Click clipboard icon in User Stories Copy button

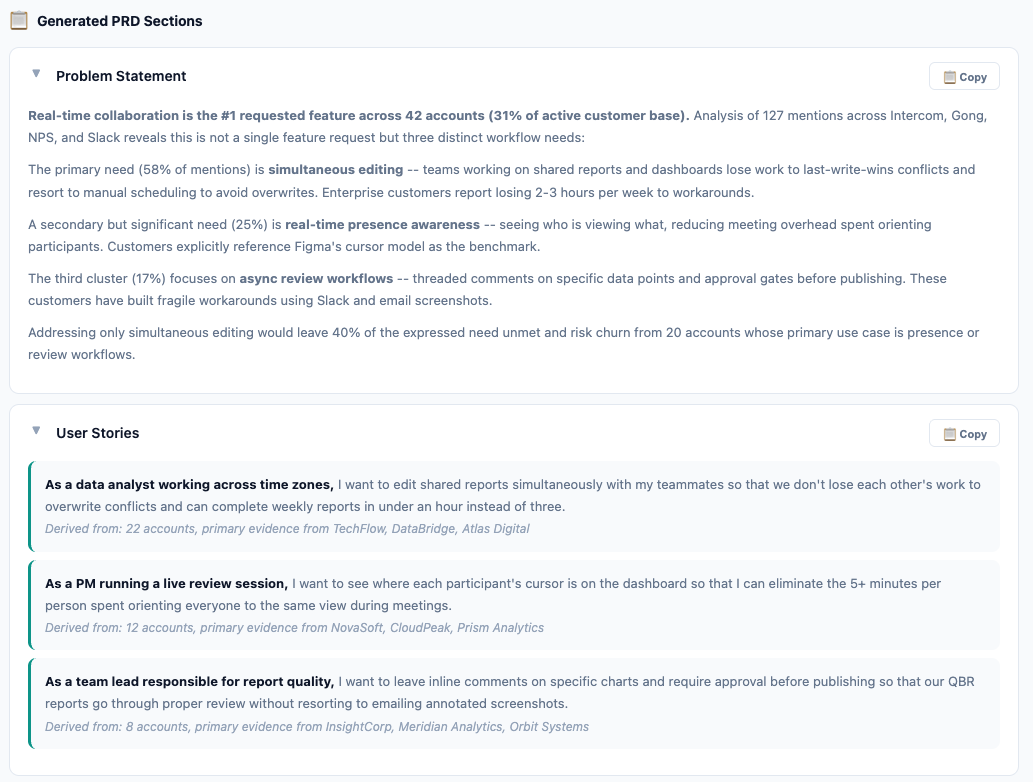pos(949,434)
